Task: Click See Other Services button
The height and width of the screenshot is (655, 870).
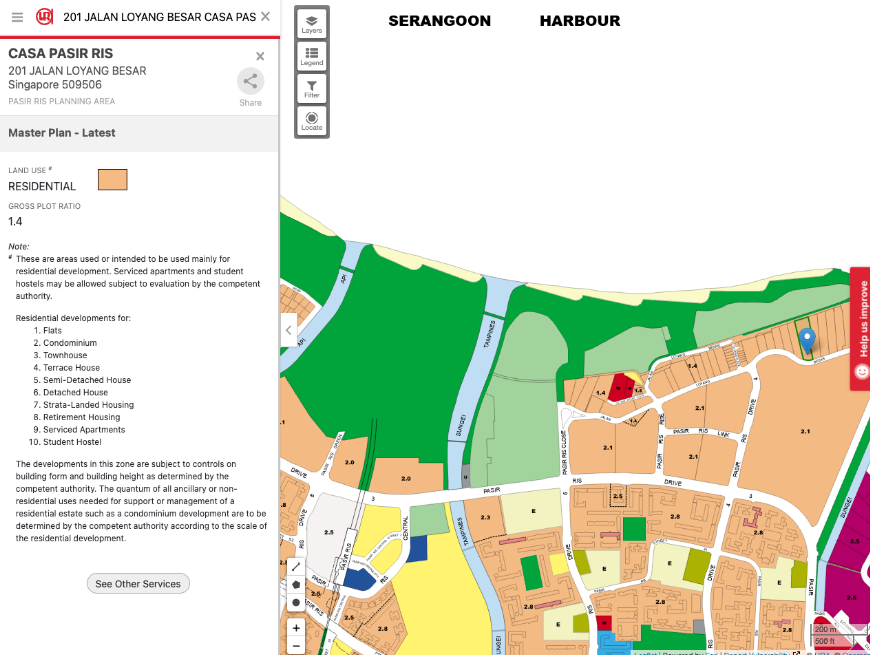Action: coord(137,584)
